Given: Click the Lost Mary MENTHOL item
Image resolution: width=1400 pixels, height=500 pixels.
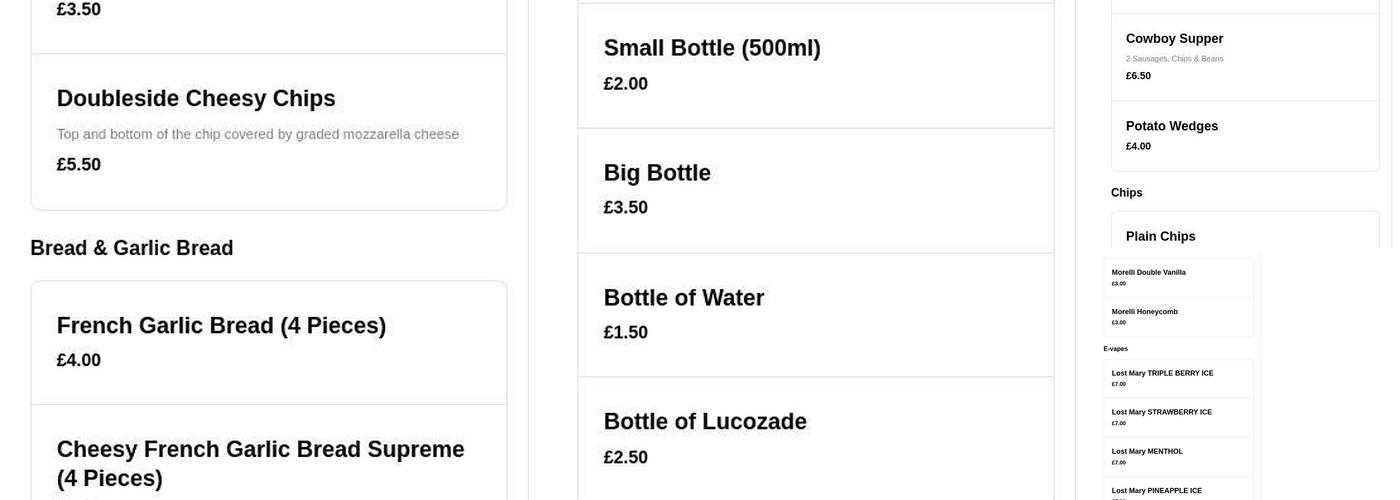Looking at the screenshot, I should (1178, 456).
